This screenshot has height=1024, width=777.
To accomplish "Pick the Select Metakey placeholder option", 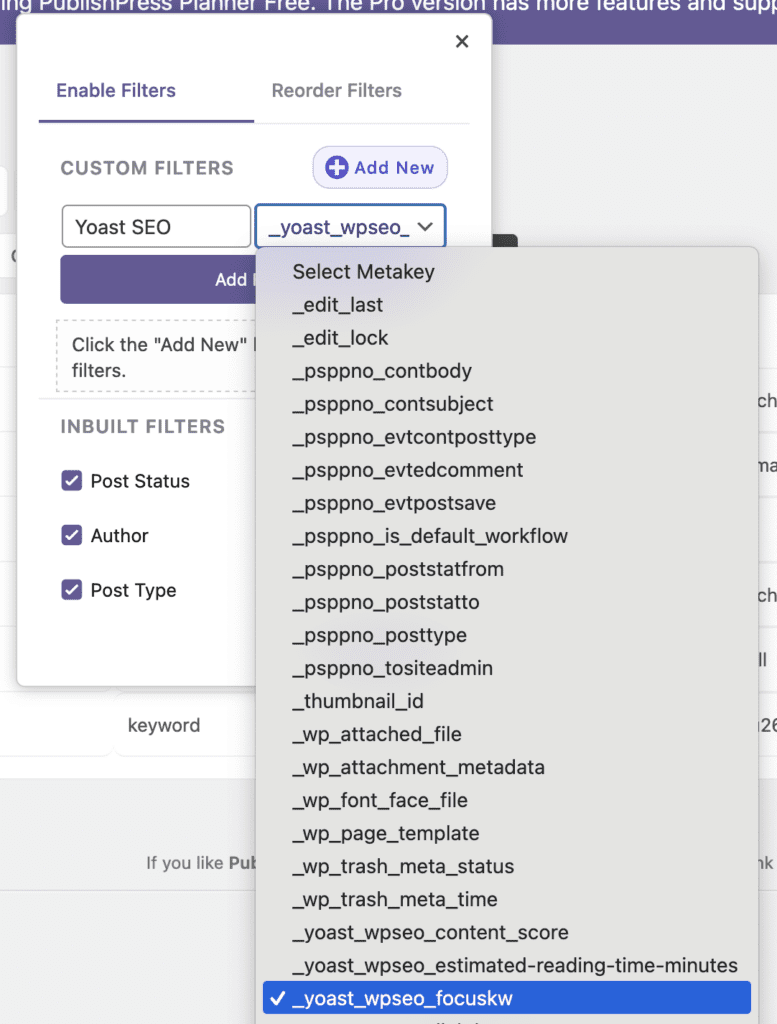I will pyautogui.click(x=363, y=272).
